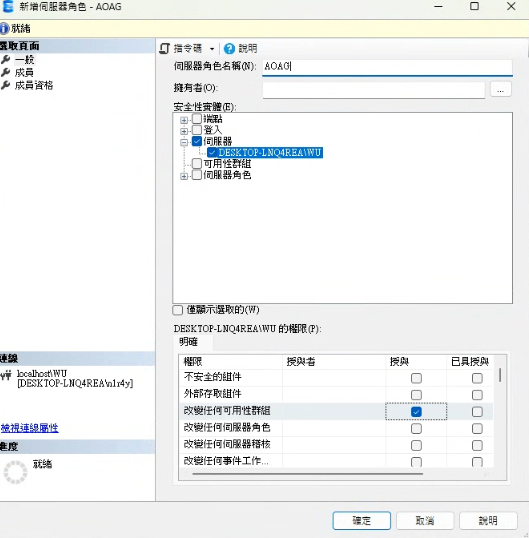Check the 端點 securable checkbox
This screenshot has height=538, width=529.
click(x=197, y=119)
